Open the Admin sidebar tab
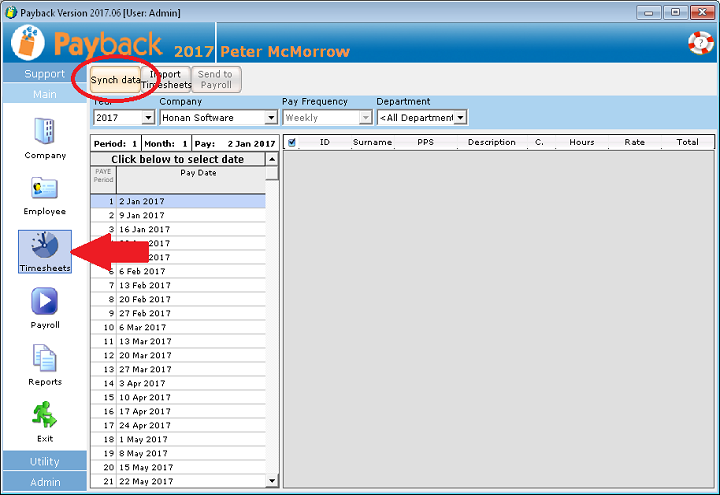 click(x=44, y=482)
